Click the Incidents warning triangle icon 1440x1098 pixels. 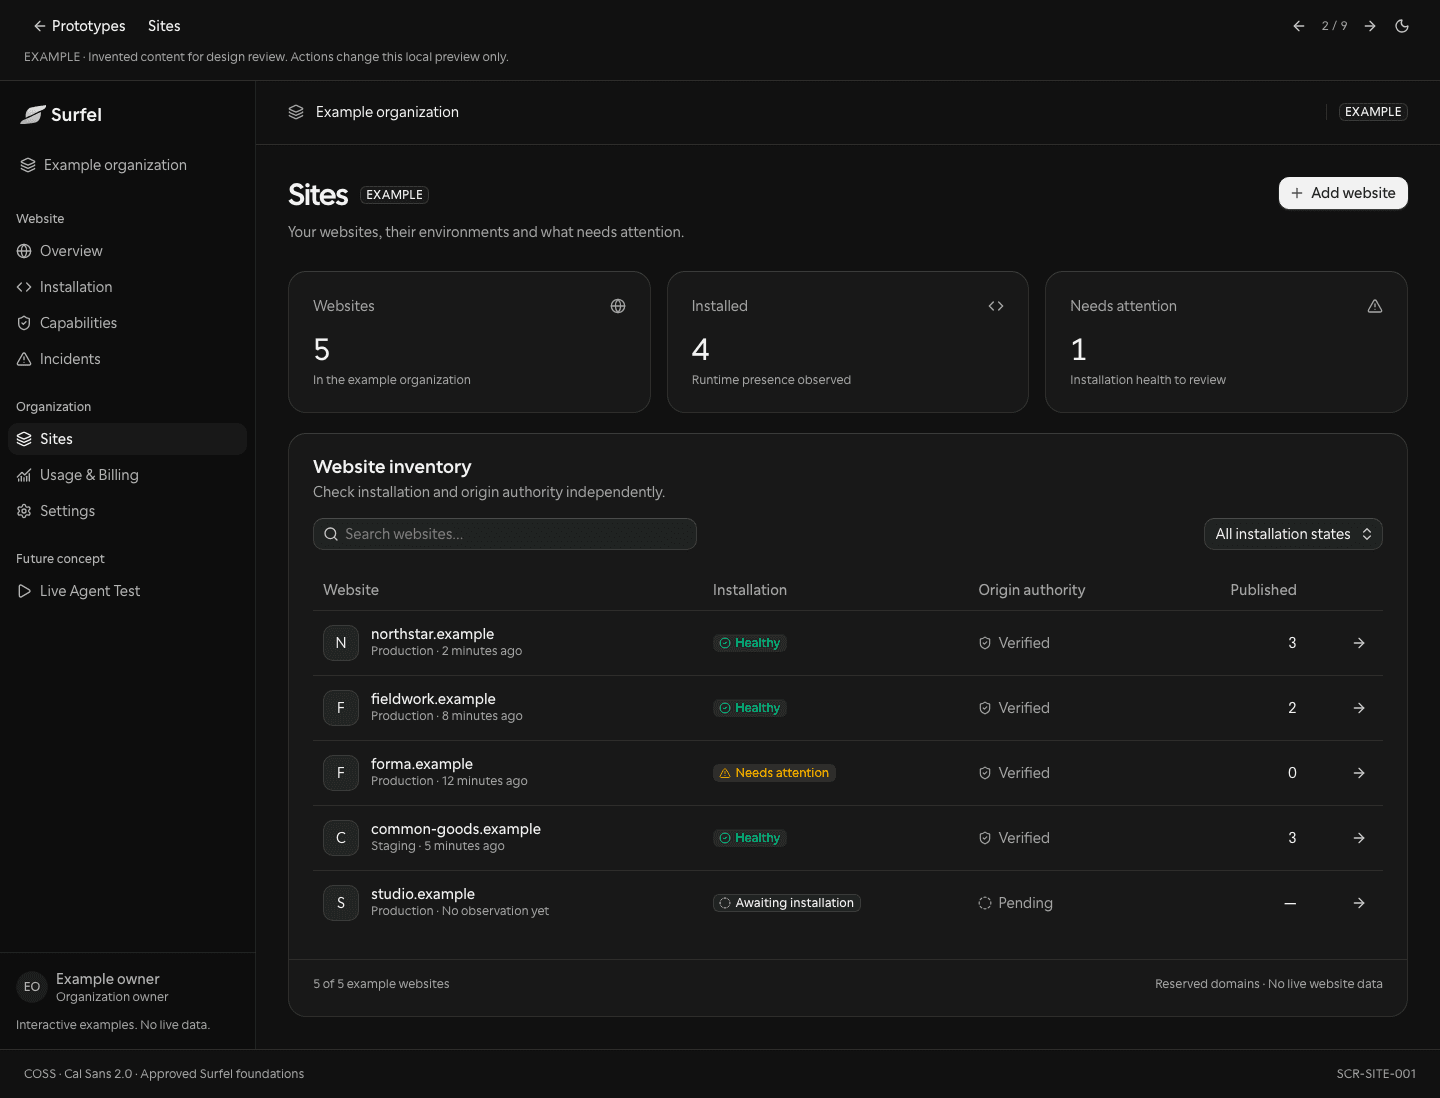tap(24, 359)
